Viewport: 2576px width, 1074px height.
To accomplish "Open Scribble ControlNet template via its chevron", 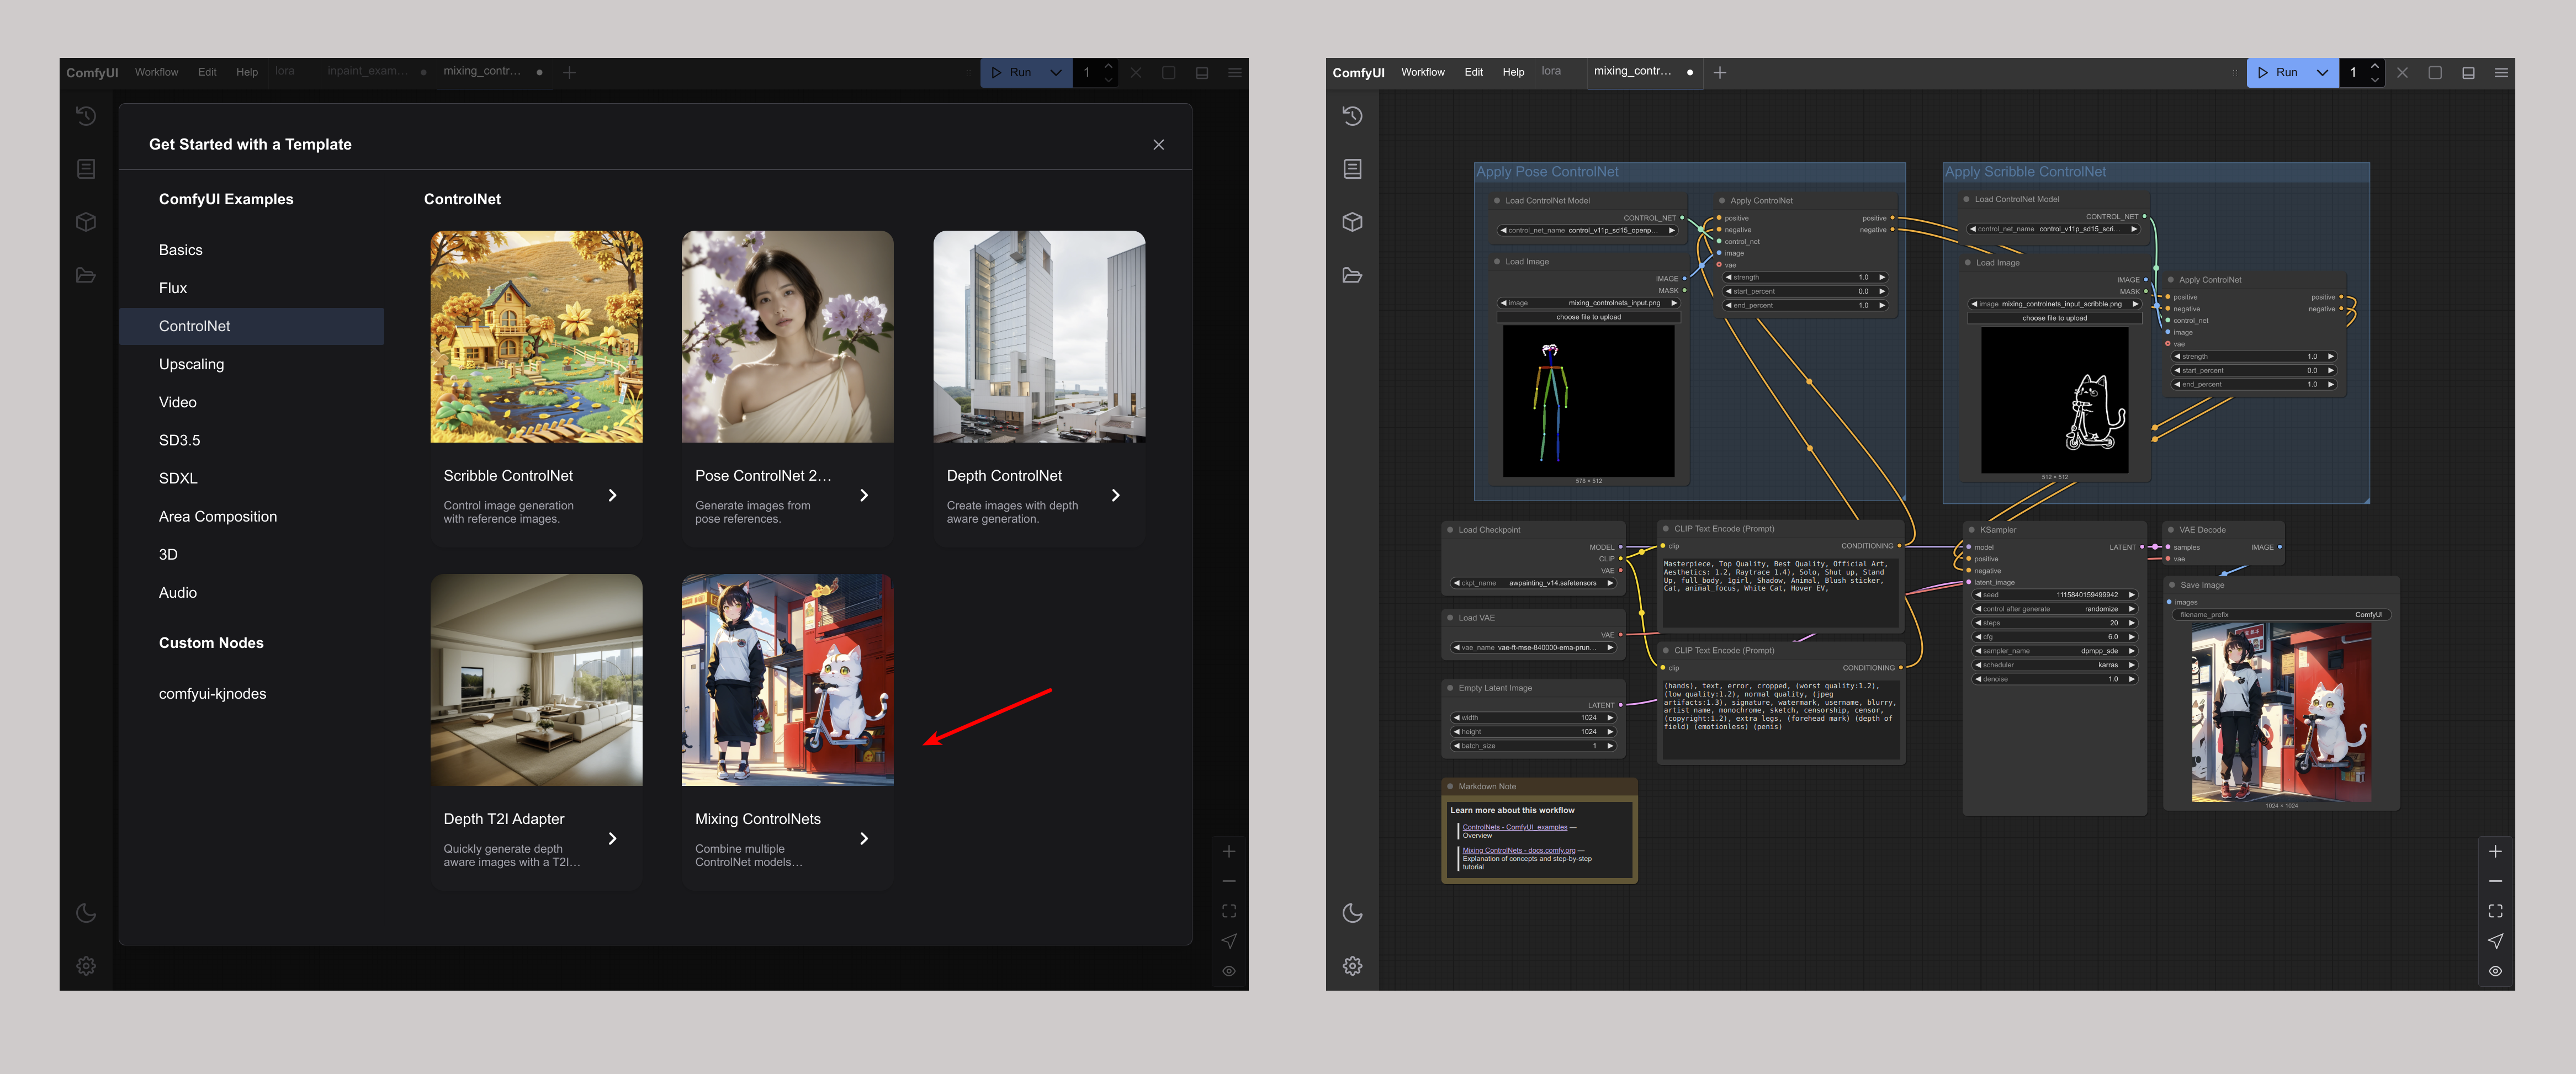I will tap(612, 495).
